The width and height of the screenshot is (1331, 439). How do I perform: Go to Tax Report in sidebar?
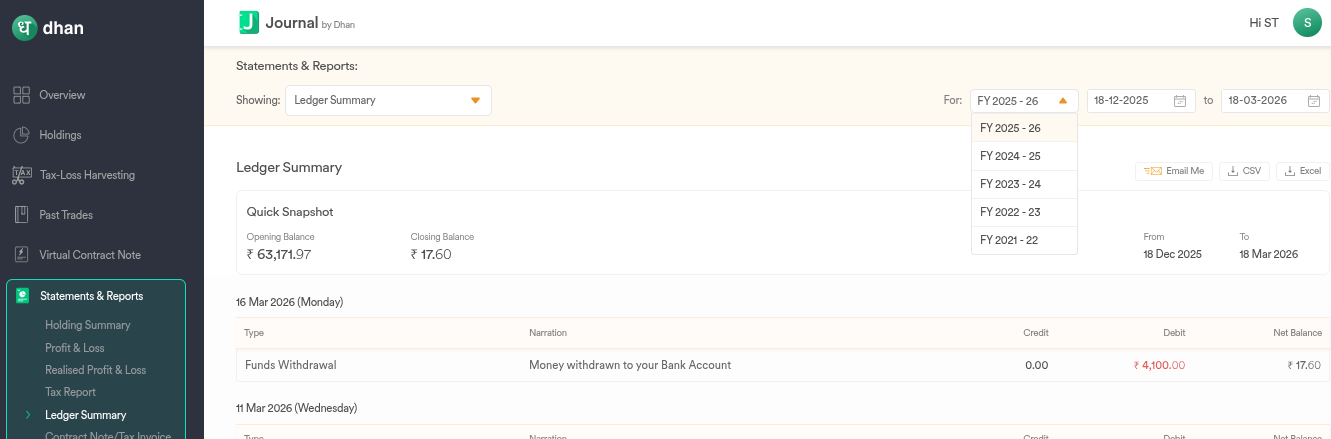pos(70,392)
